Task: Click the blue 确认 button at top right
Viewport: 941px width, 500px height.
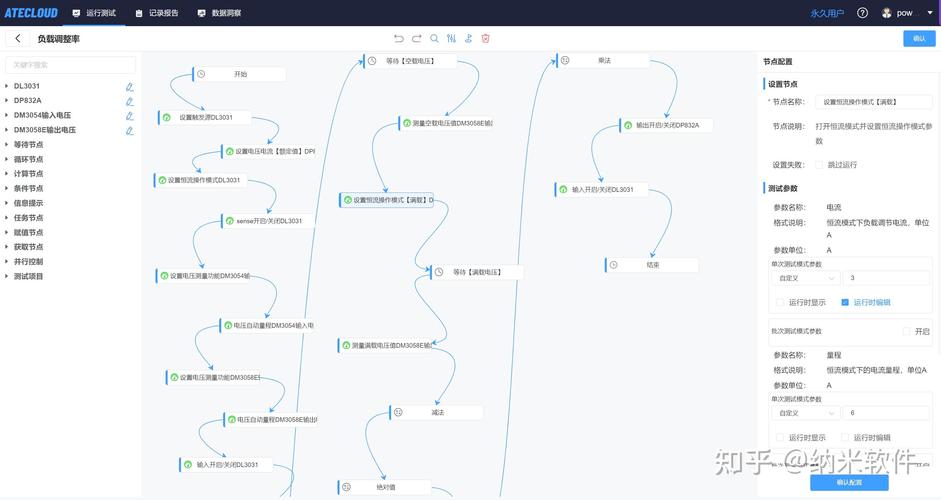Action: coord(919,38)
